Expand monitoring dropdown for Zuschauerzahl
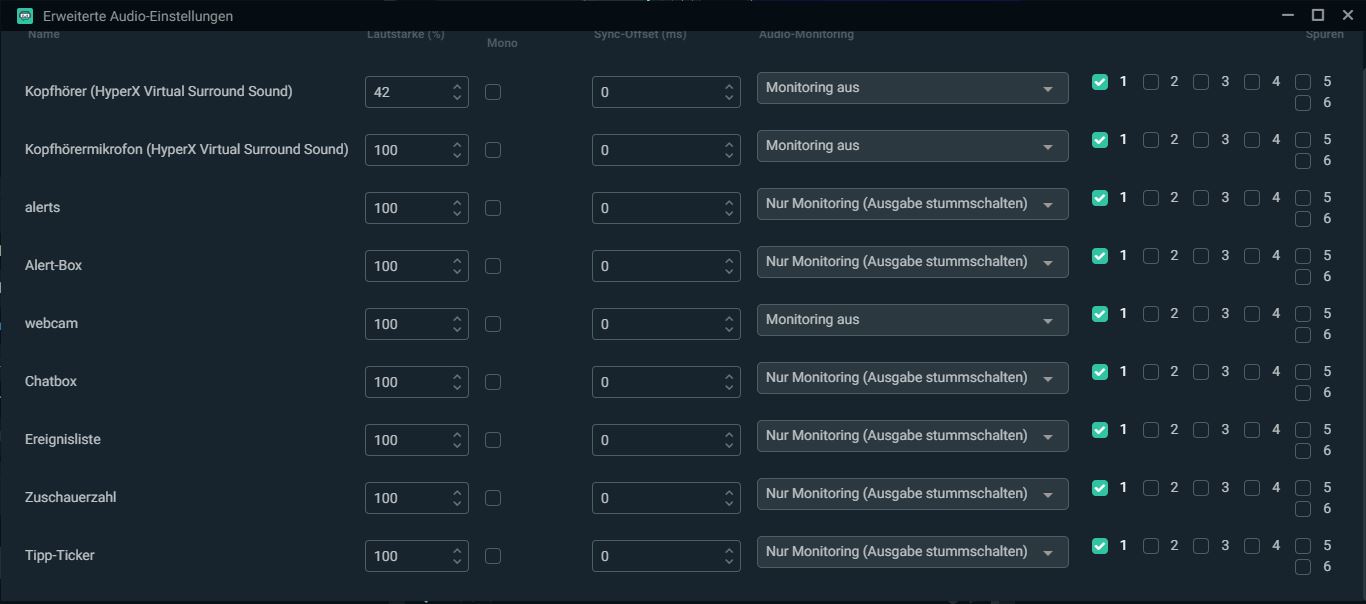The image size is (1366, 604). click(x=911, y=494)
